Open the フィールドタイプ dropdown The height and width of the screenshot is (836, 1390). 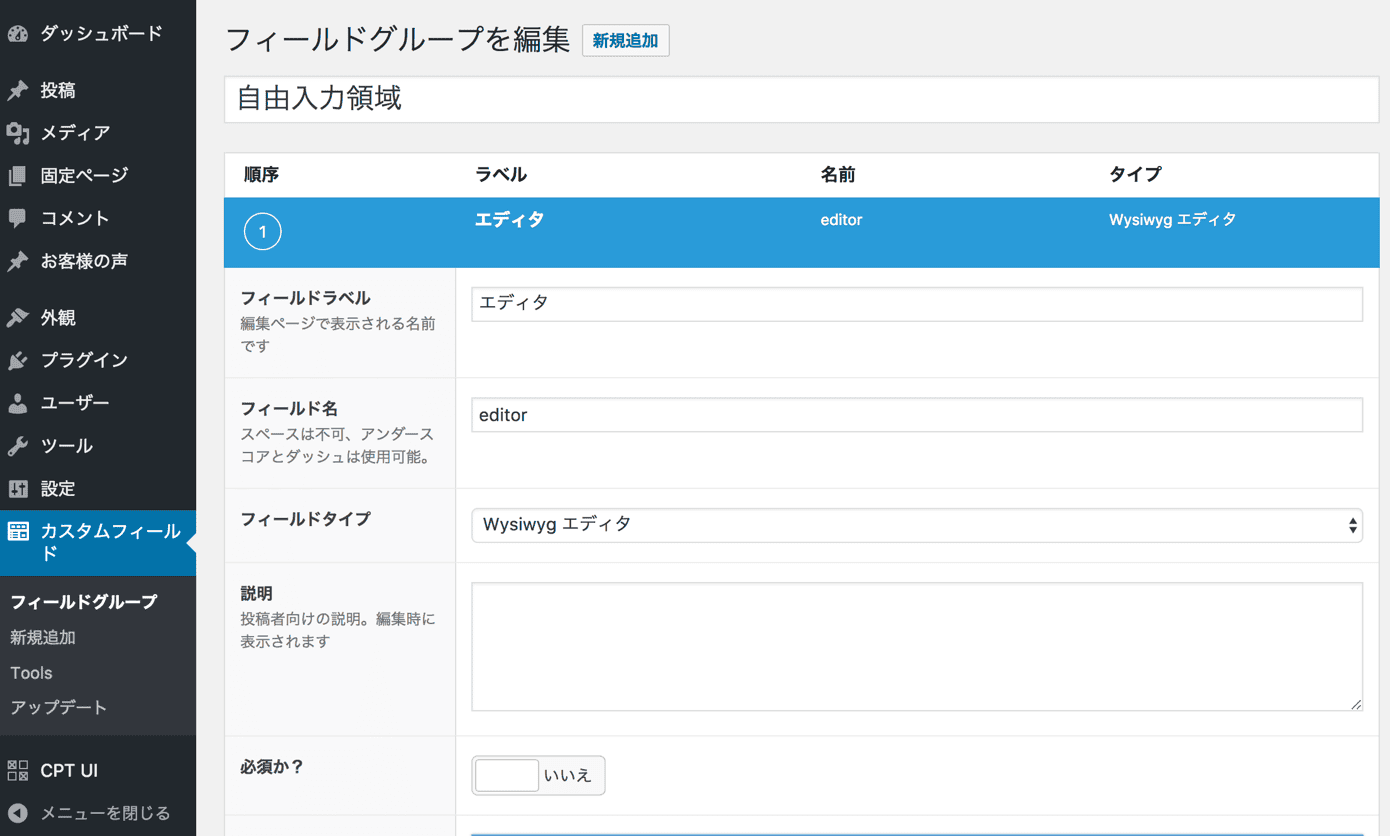[x=917, y=525]
